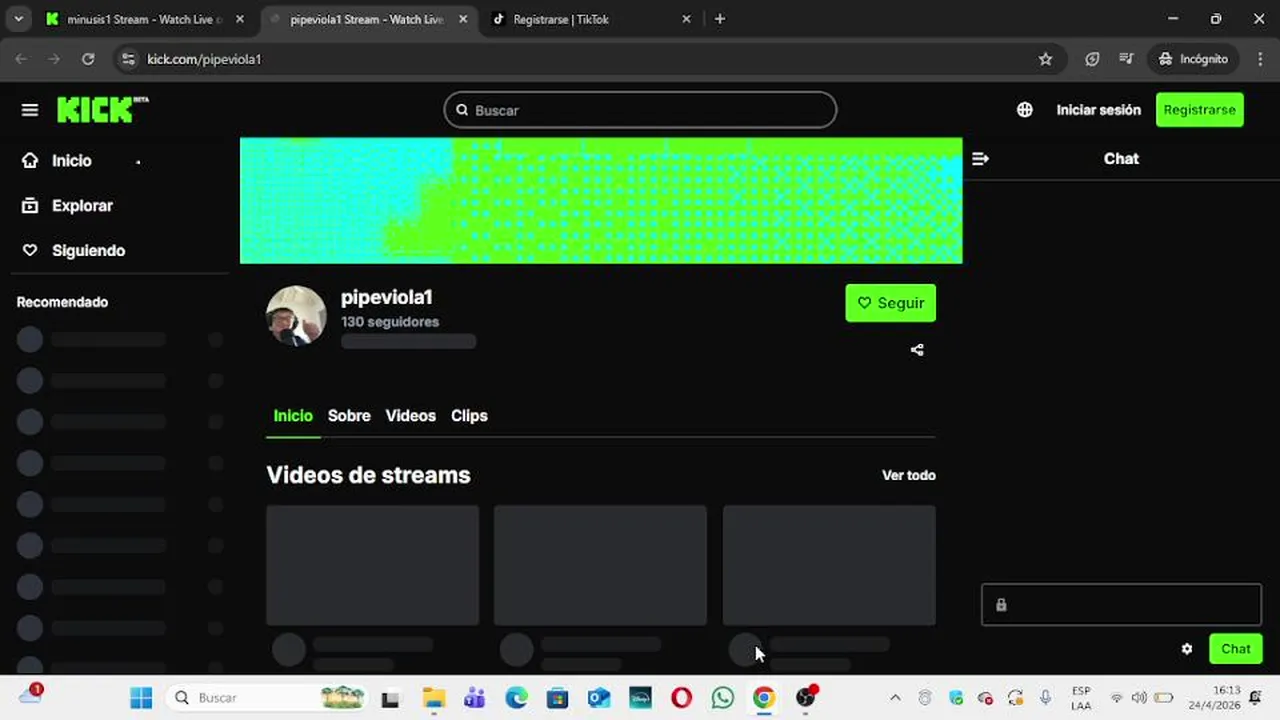Viewport: 1280px width, 720px height.
Task: Click the channel banner image
Action: (x=601, y=201)
